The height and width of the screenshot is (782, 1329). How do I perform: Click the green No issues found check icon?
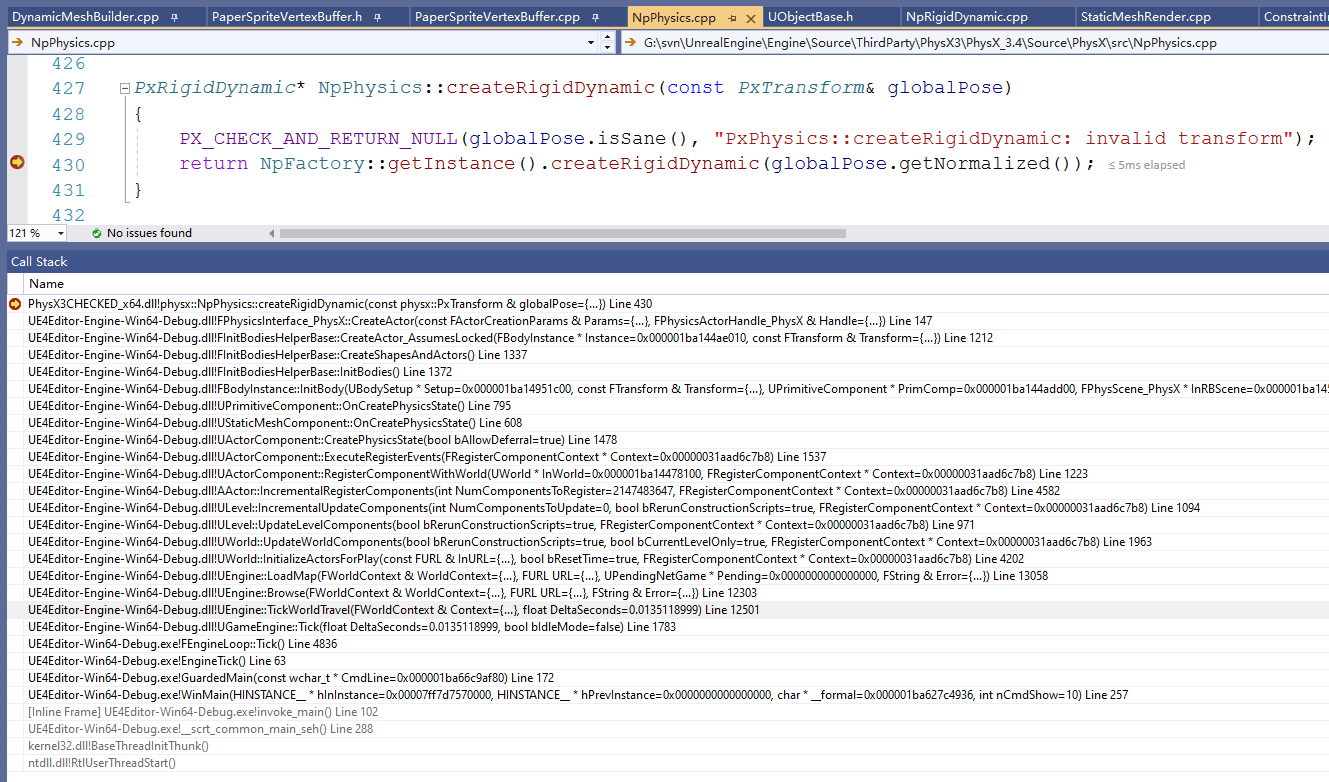pyautogui.click(x=96, y=233)
